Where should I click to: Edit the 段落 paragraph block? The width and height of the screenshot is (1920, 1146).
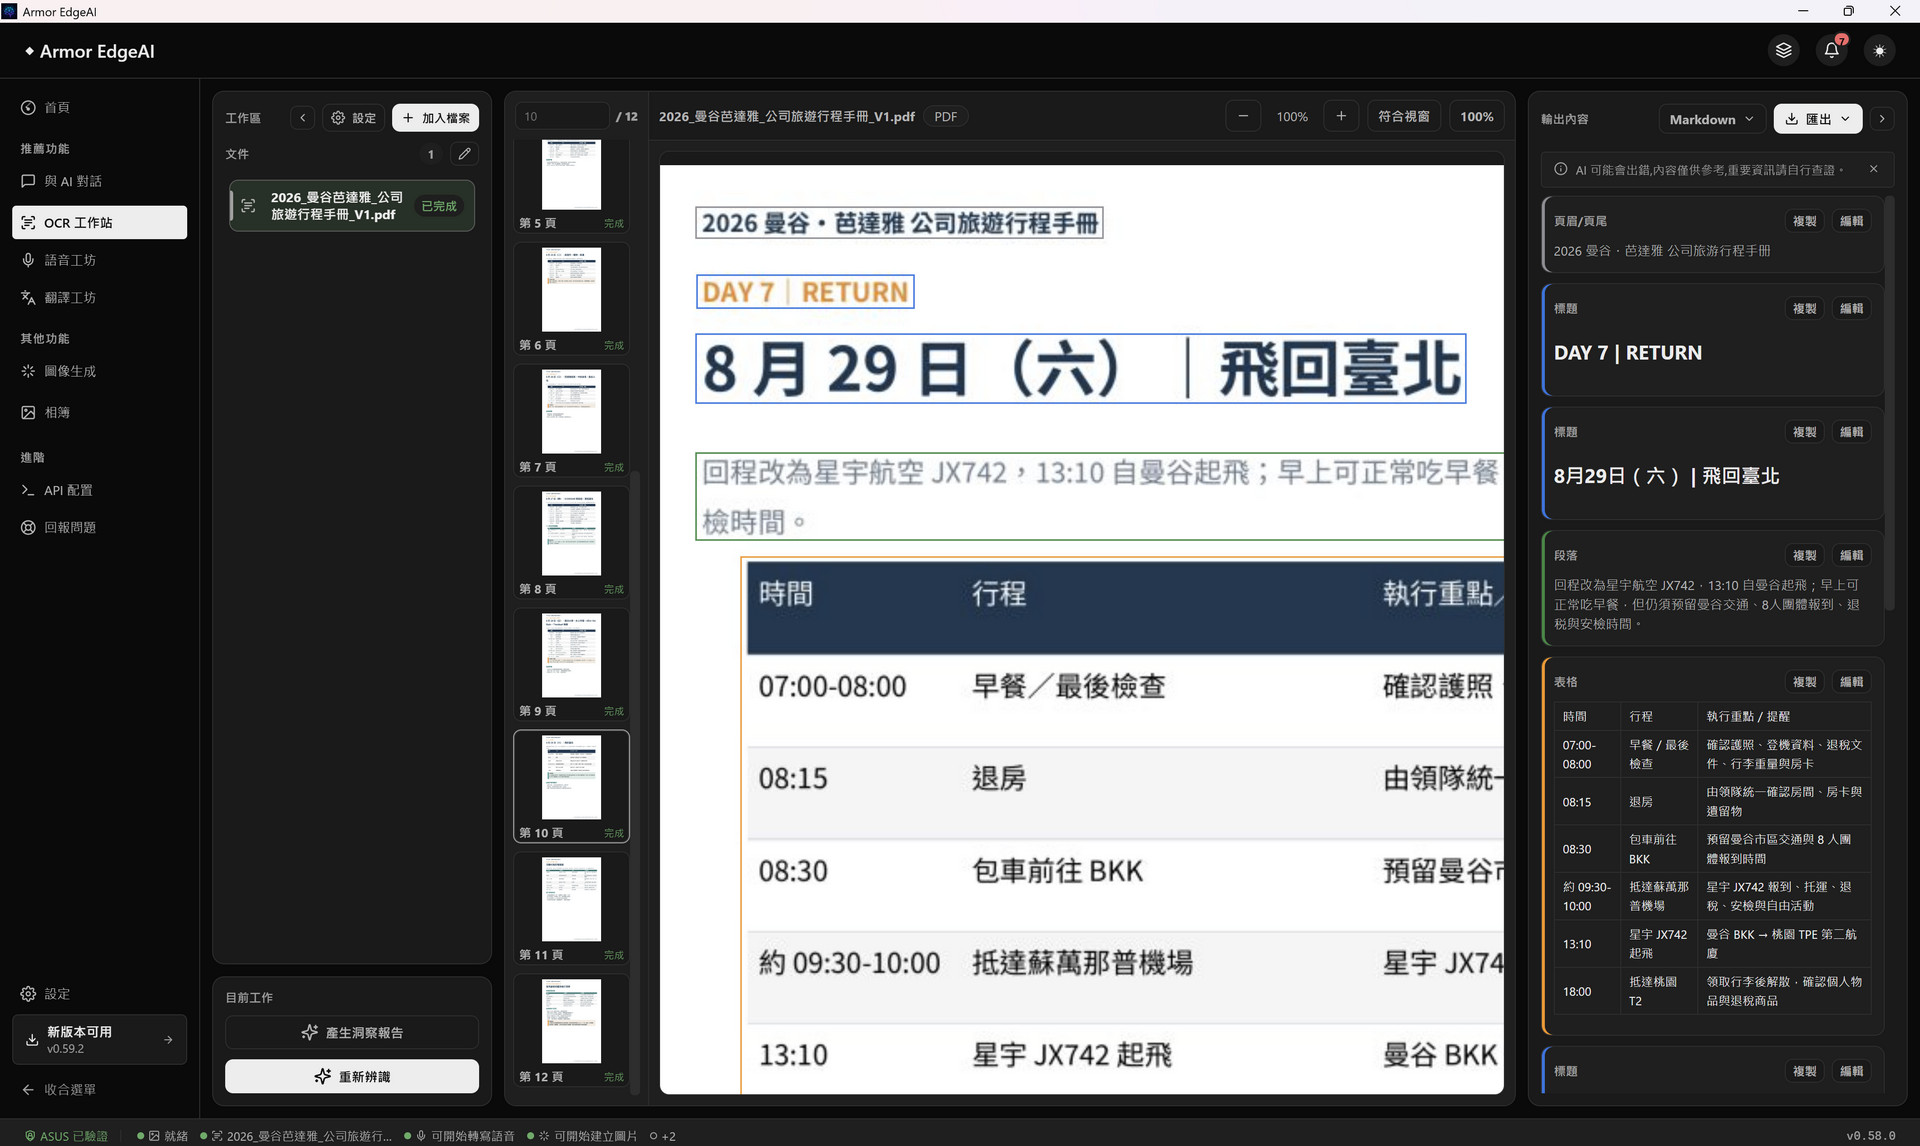click(x=1852, y=556)
